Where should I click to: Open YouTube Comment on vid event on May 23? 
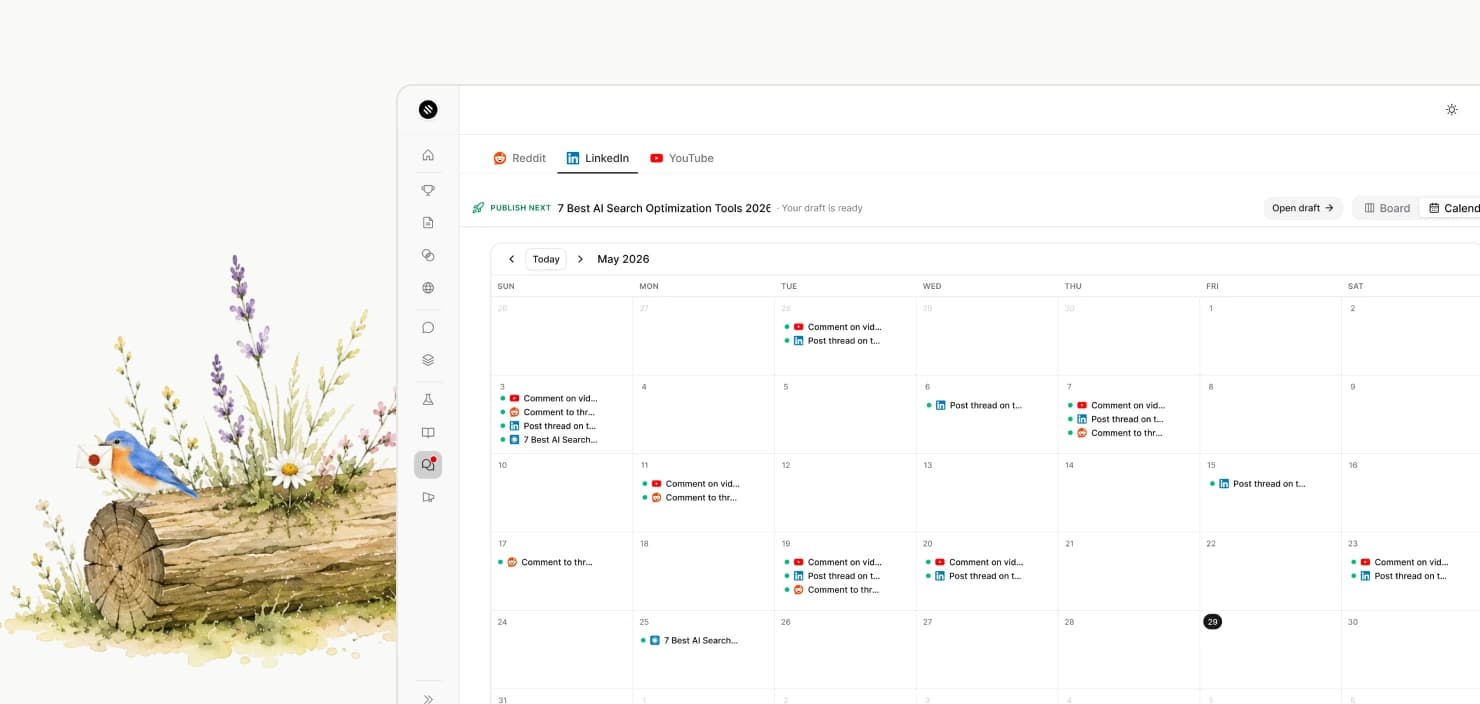[x=1400, y=562]
